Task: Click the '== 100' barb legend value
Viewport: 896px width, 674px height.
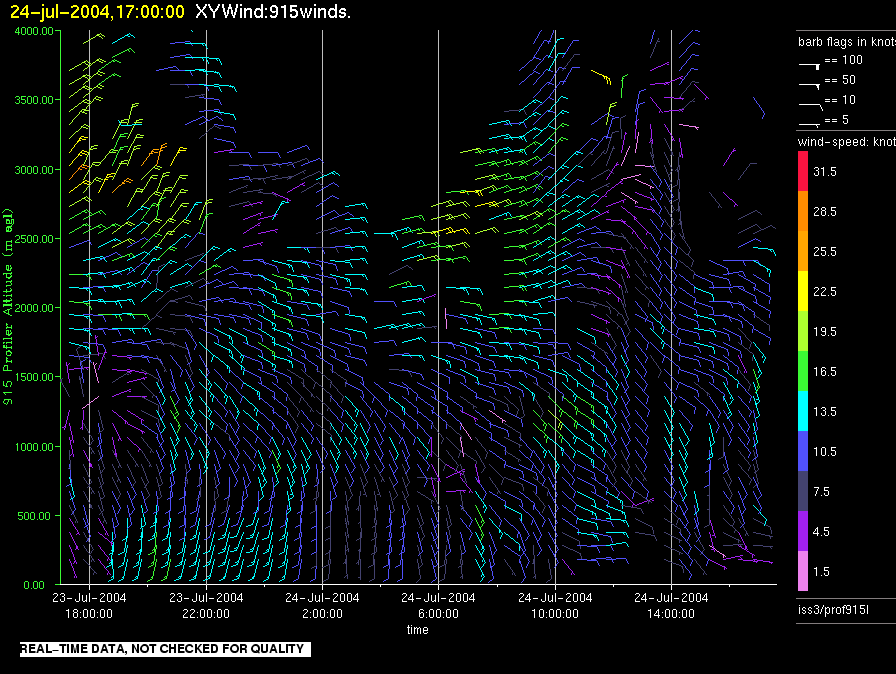Action: tap(843, 60)
